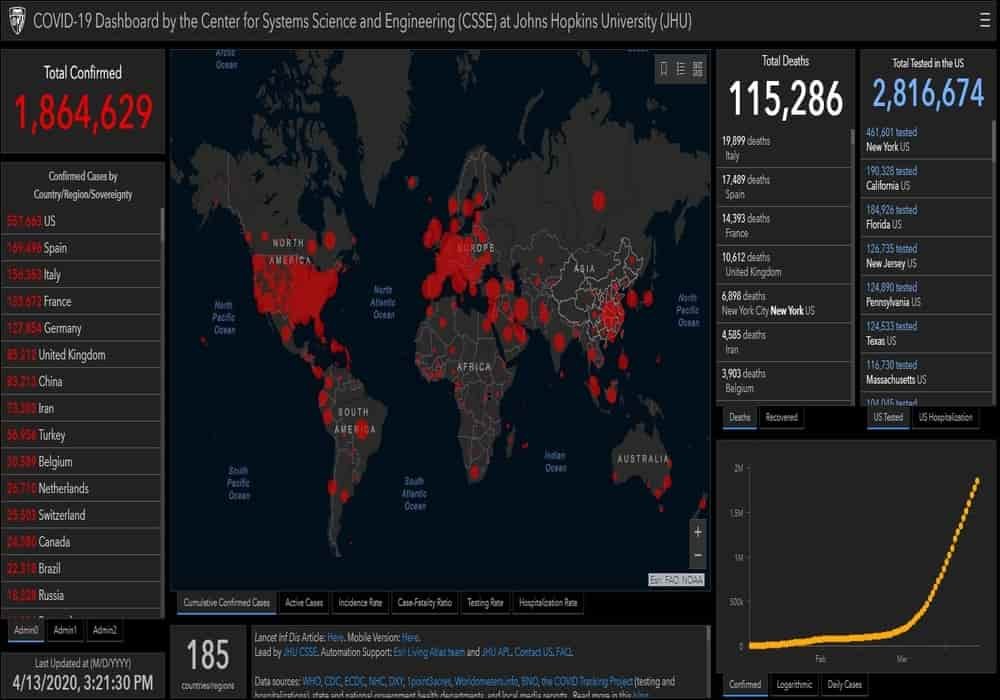This screenshot has height=700, width=1000.
Task: Open the WHO data source link
Action: 312,682
